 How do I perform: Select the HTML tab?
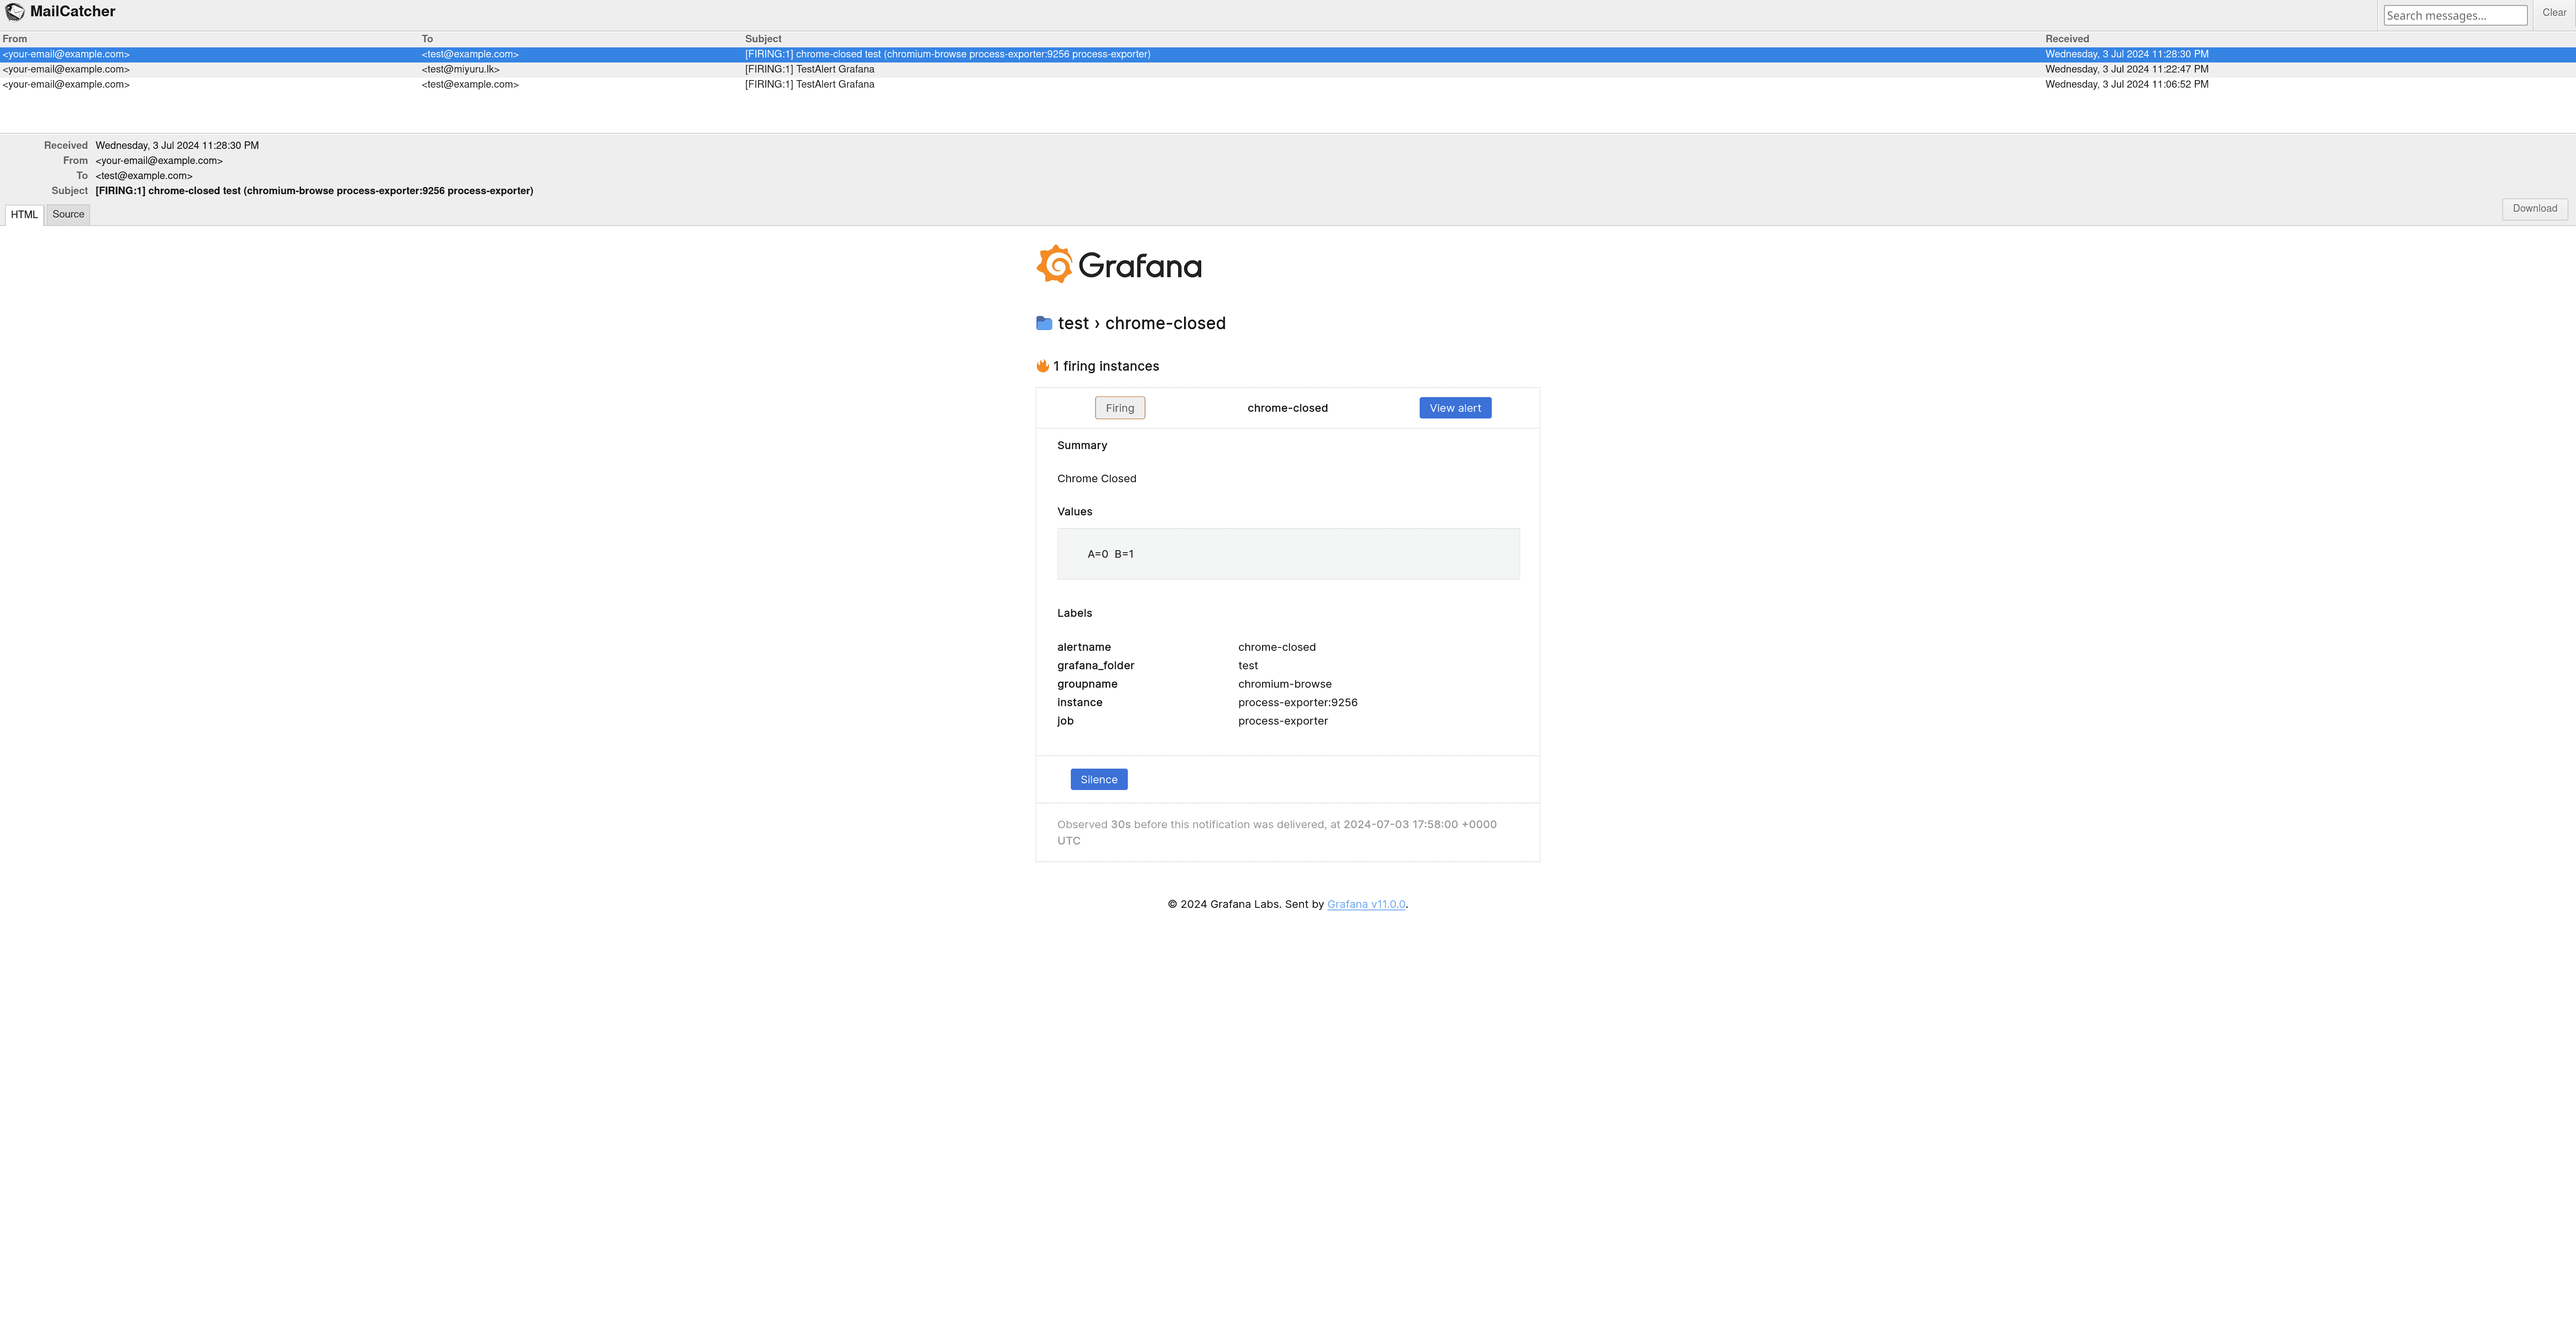tap(24, 215)
